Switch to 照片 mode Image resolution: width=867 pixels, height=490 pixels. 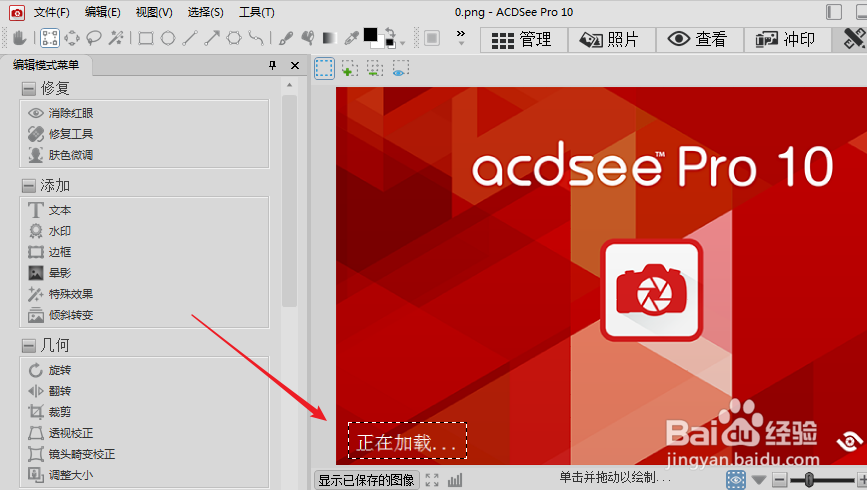[x=612, y=39]
